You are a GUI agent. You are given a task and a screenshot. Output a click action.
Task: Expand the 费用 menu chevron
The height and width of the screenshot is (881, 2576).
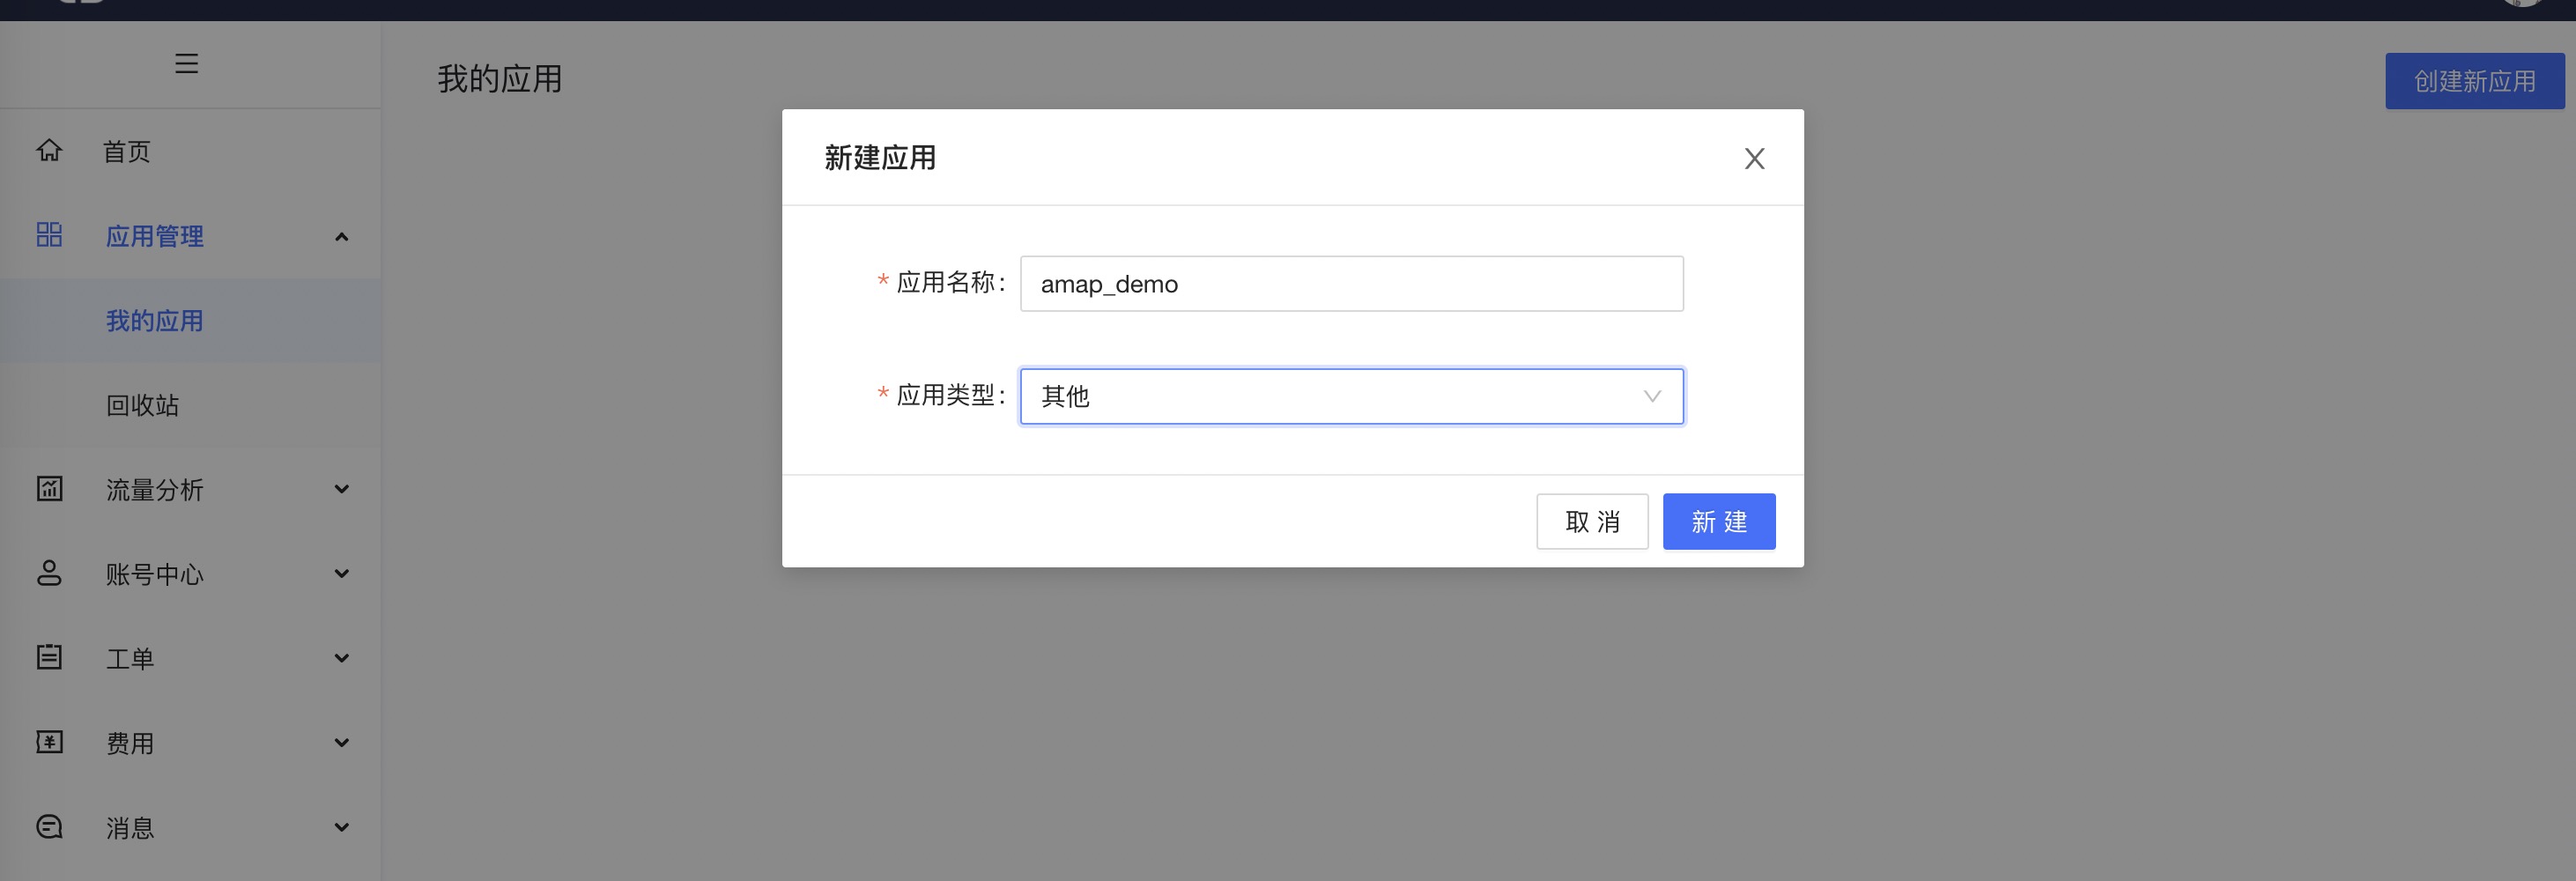341,743
